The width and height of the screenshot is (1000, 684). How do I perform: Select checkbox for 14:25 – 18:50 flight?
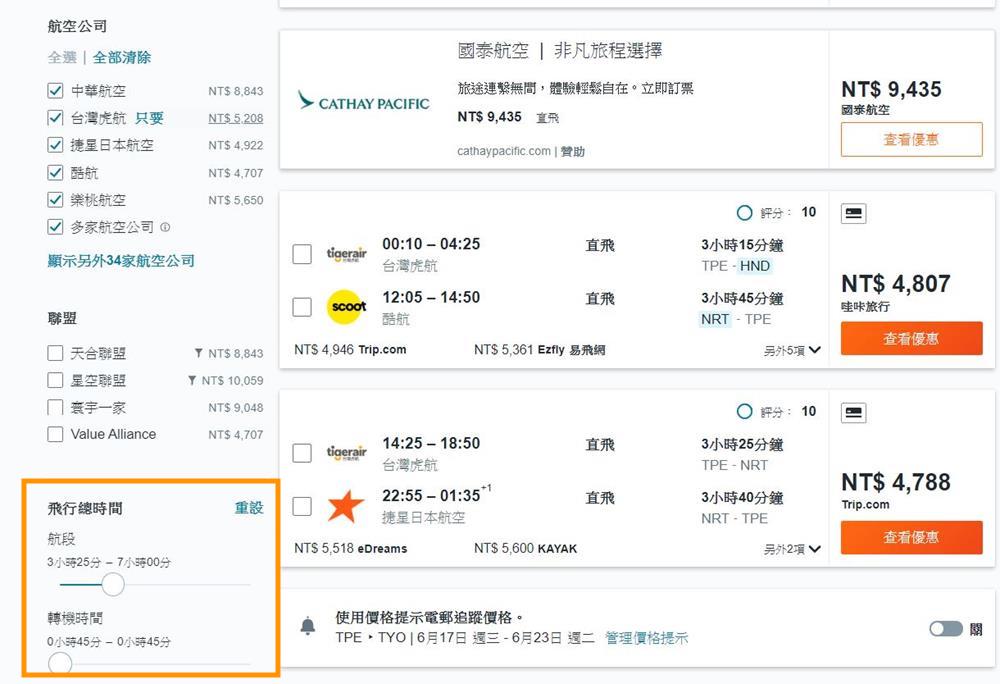(x=302, y=453)
